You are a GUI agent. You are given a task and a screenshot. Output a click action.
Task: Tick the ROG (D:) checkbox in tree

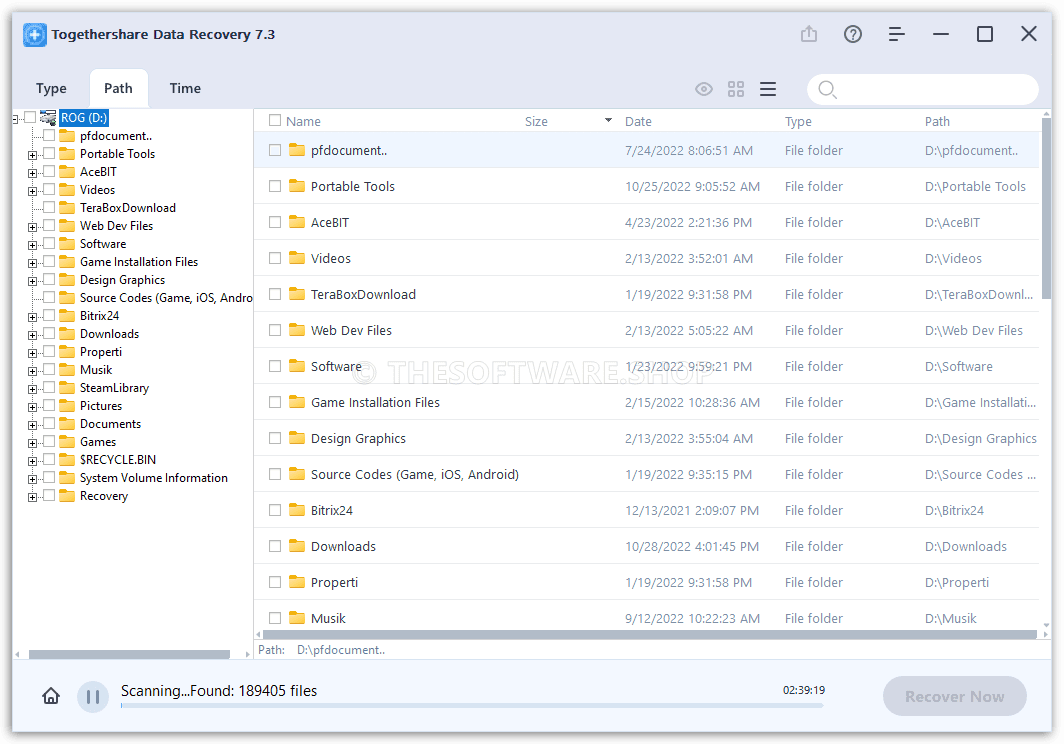pos(30,117)
